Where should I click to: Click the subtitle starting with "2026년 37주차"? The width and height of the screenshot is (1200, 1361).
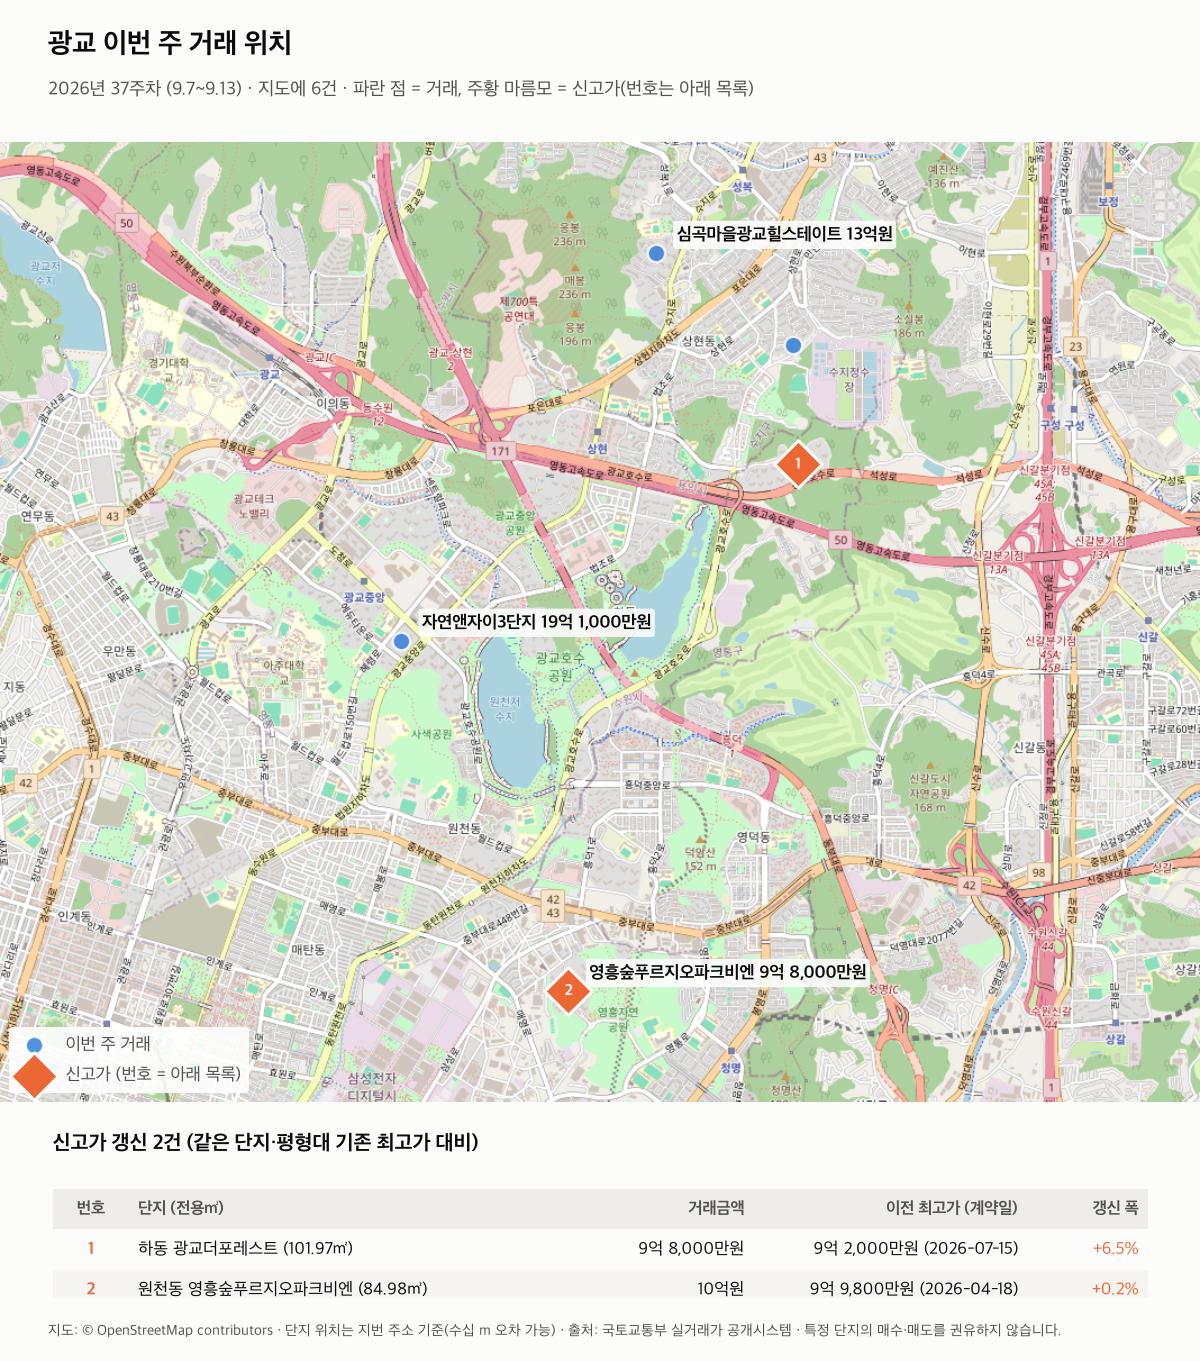click(x=401, y=88)
